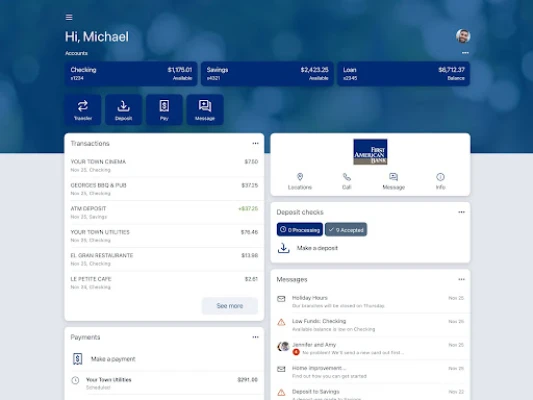533x400 pixels.
Task: Select the Checking account tile
Action: (x=131, y=74)
